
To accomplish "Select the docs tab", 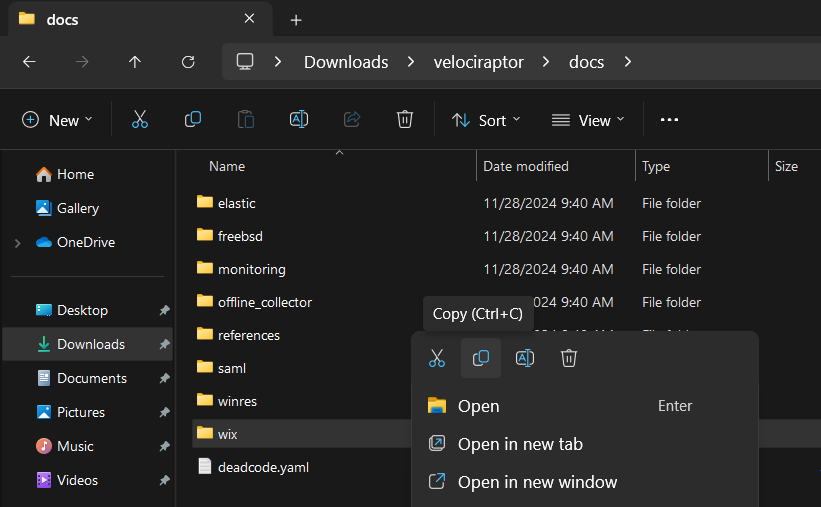I will tap(140, 19).
